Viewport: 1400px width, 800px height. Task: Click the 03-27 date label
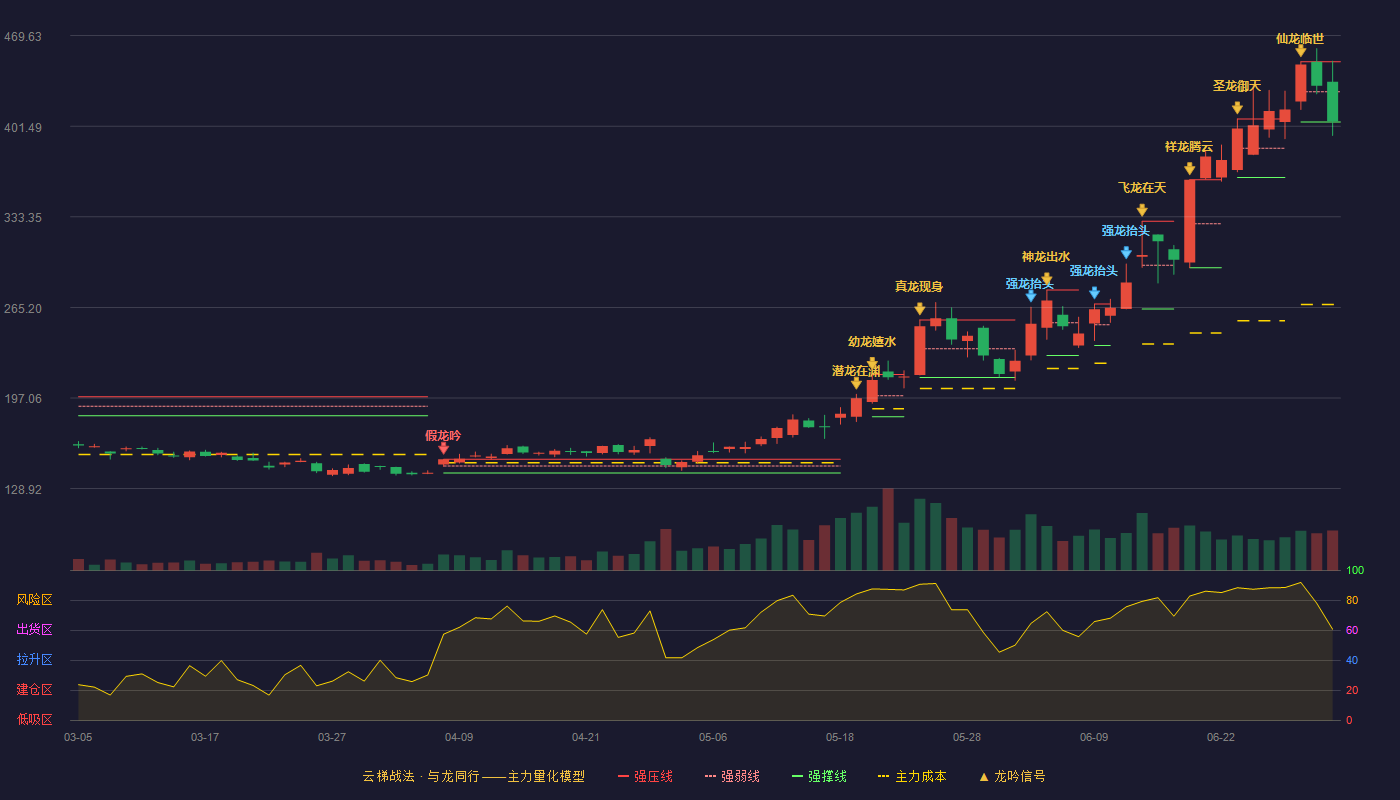[x=332, y=737]
